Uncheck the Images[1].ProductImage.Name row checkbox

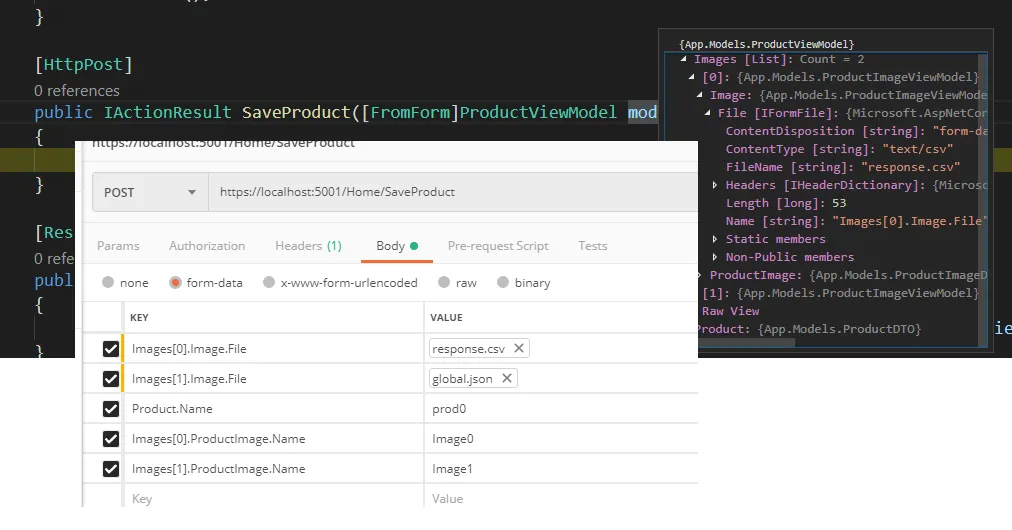pyautogui.click(x=111, y=469)
